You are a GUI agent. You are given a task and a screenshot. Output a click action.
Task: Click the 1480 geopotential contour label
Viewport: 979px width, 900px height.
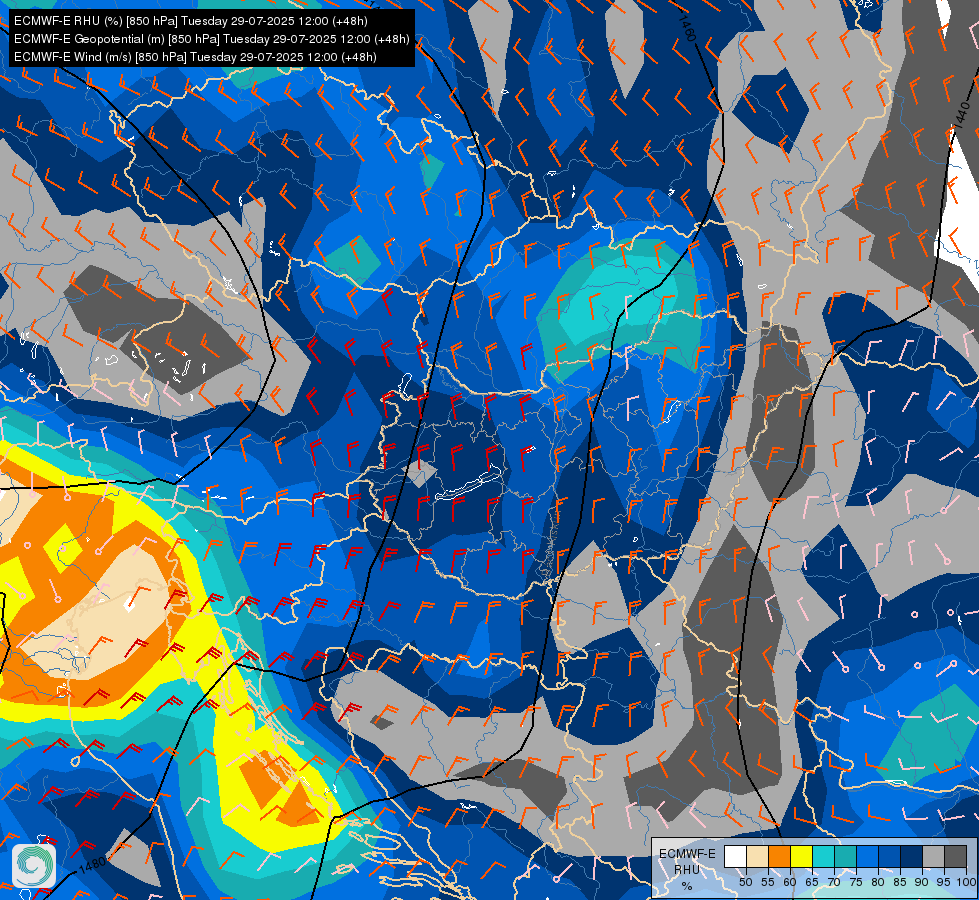tap(92, 865)
